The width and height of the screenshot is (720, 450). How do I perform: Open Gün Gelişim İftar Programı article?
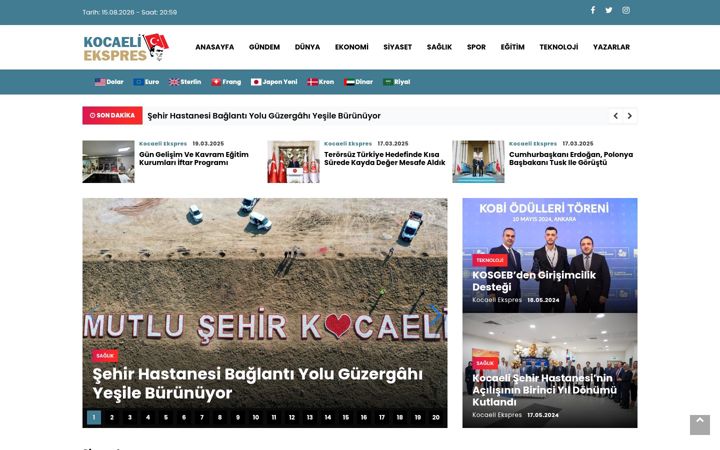(194, 158)
